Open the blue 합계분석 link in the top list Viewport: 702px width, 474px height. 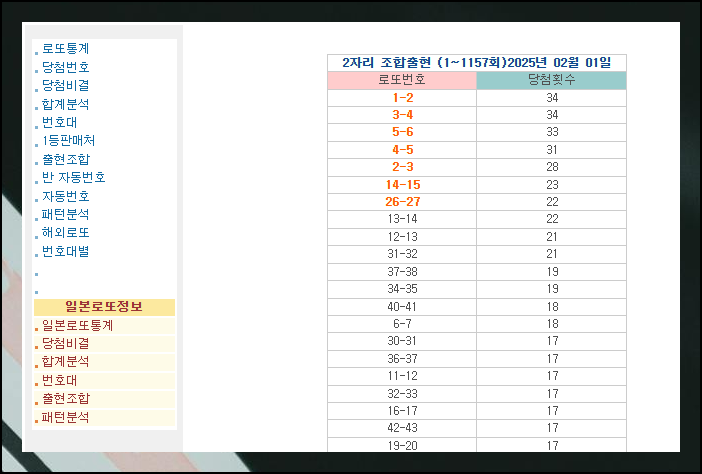(x=65, y=104)
